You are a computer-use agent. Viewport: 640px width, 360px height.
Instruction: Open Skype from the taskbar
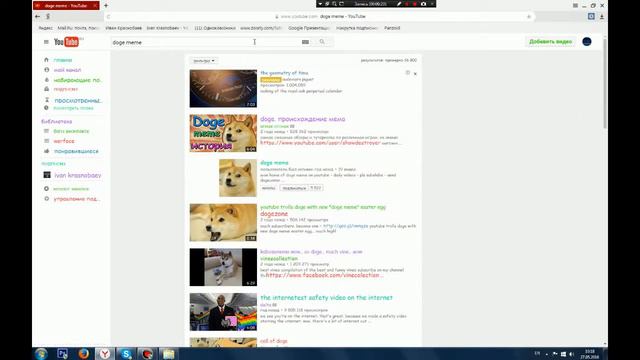(x=126, y=354)
